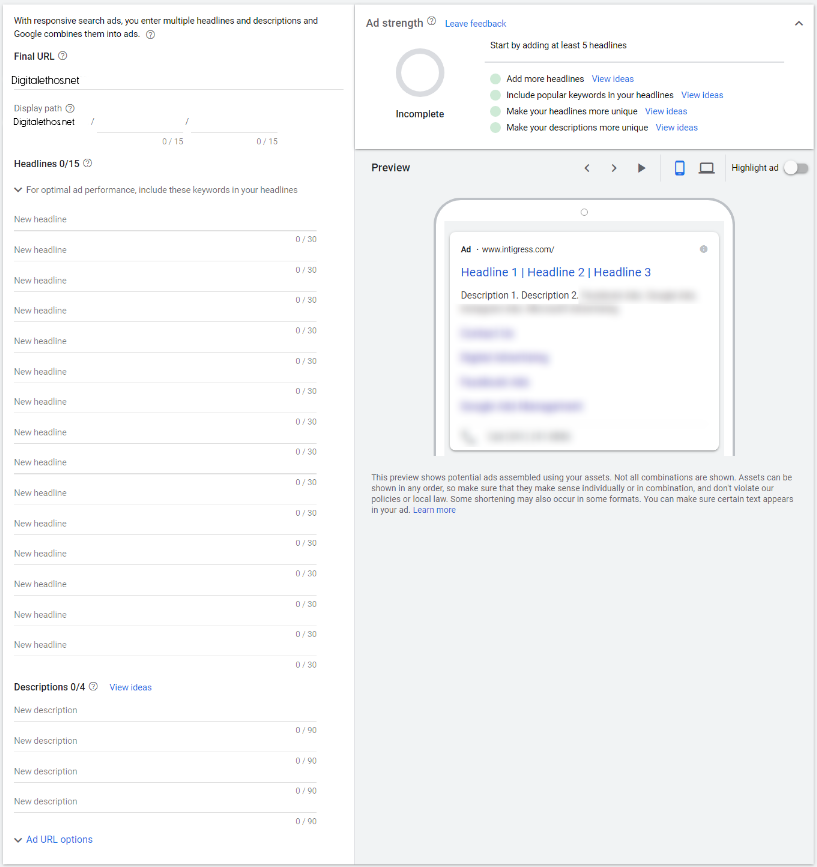
Task: Click the Learn more link below the preview
Action: point(434,509)
